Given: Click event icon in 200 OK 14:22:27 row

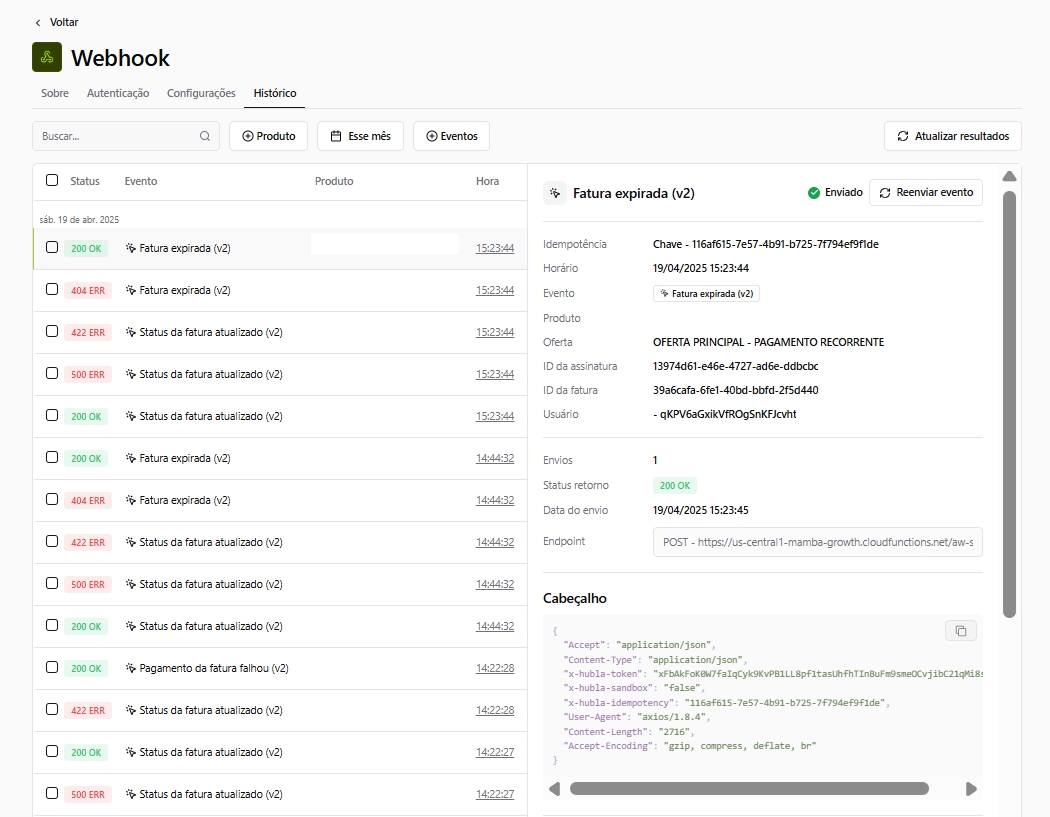Looking at the screenshot, I should point(131,752).
